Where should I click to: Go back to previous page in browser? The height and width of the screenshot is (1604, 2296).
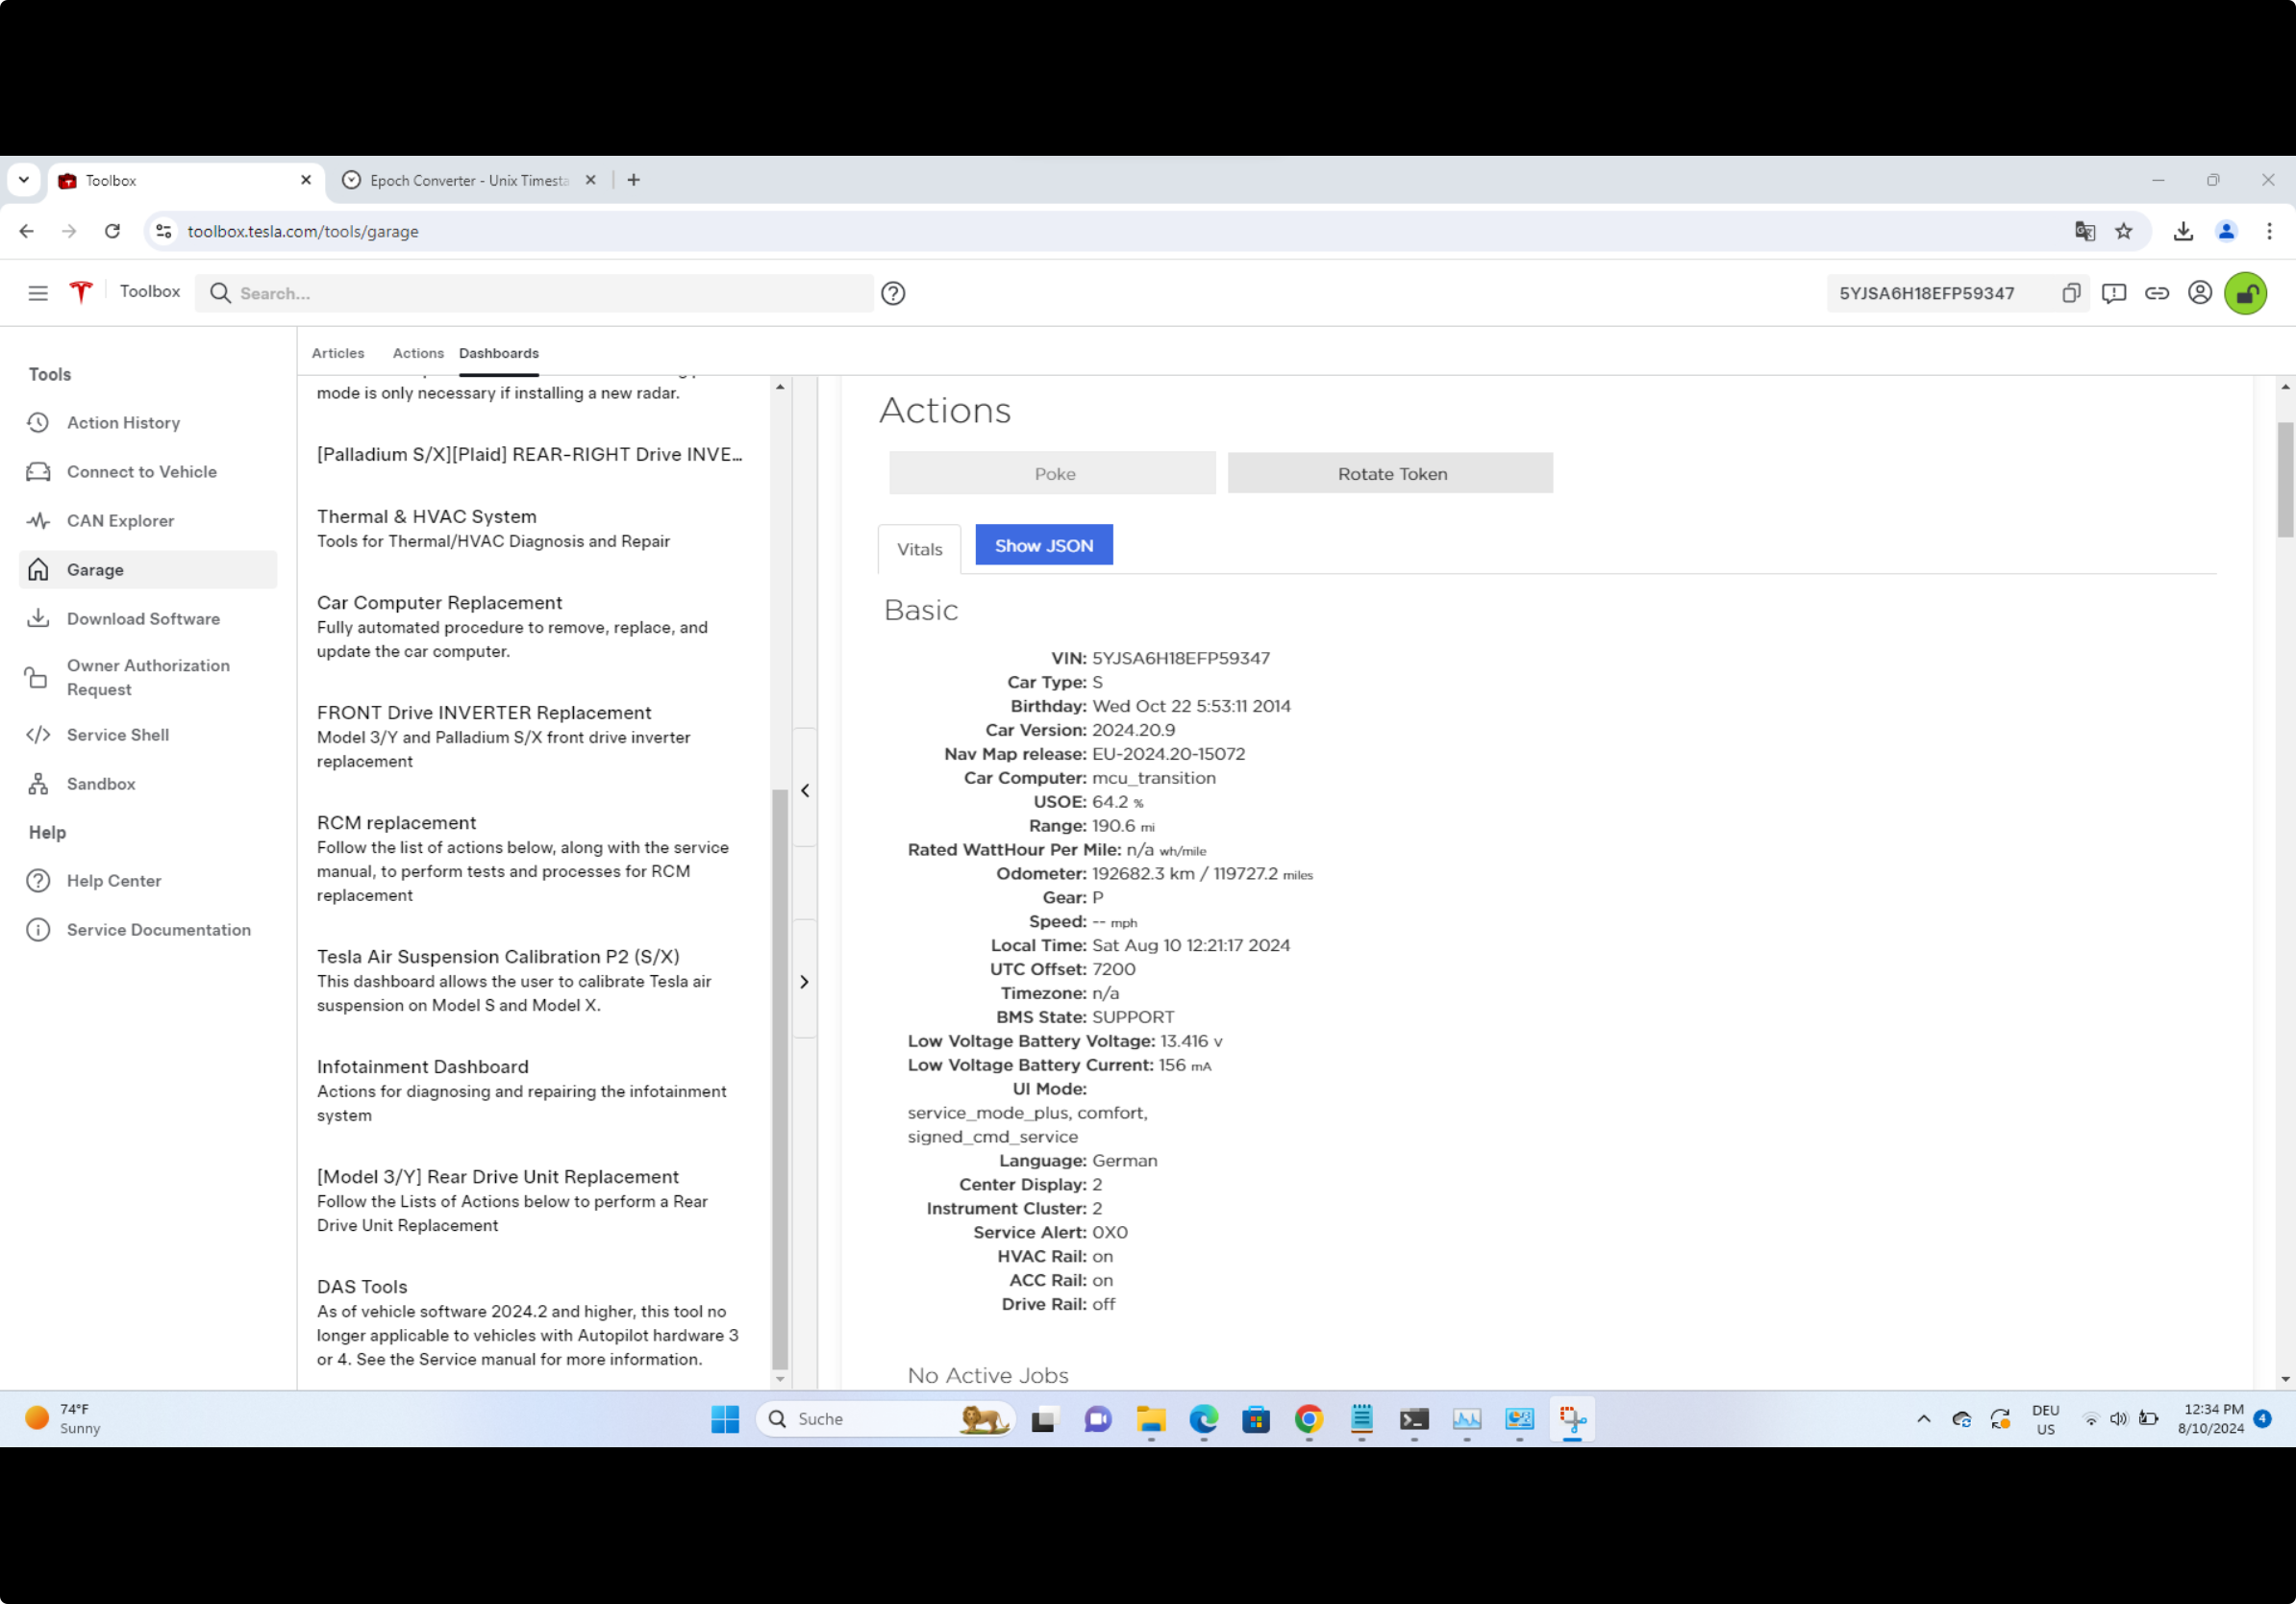(27, 231)
